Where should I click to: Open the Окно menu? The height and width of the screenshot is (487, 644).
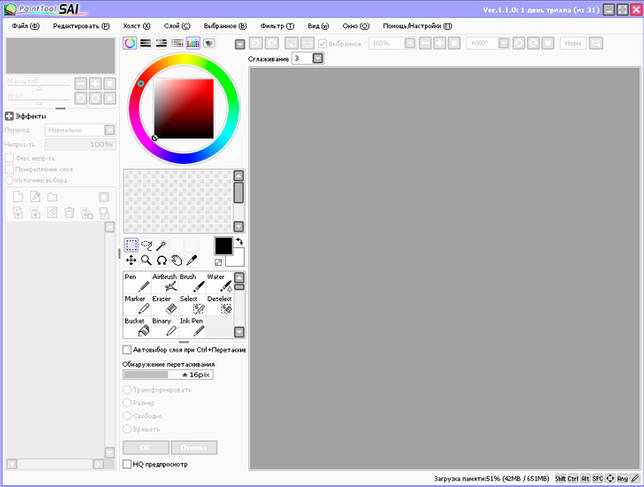356,26
